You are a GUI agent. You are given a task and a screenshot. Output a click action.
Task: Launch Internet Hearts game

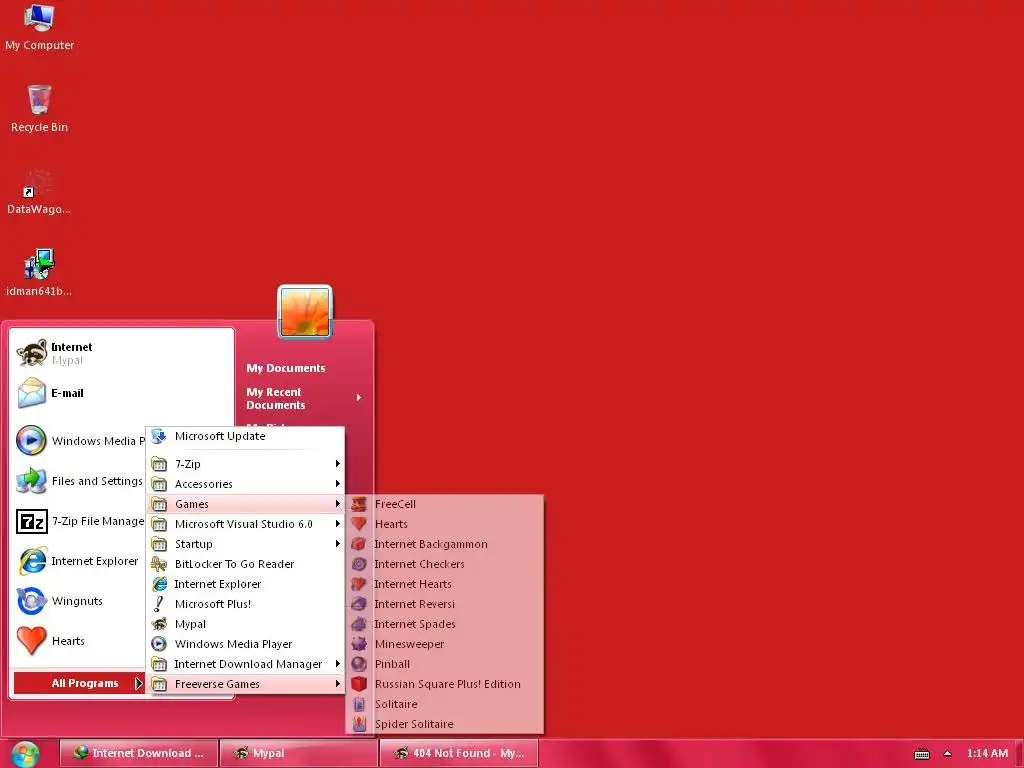pyautogui.click(x=445, y=584)
